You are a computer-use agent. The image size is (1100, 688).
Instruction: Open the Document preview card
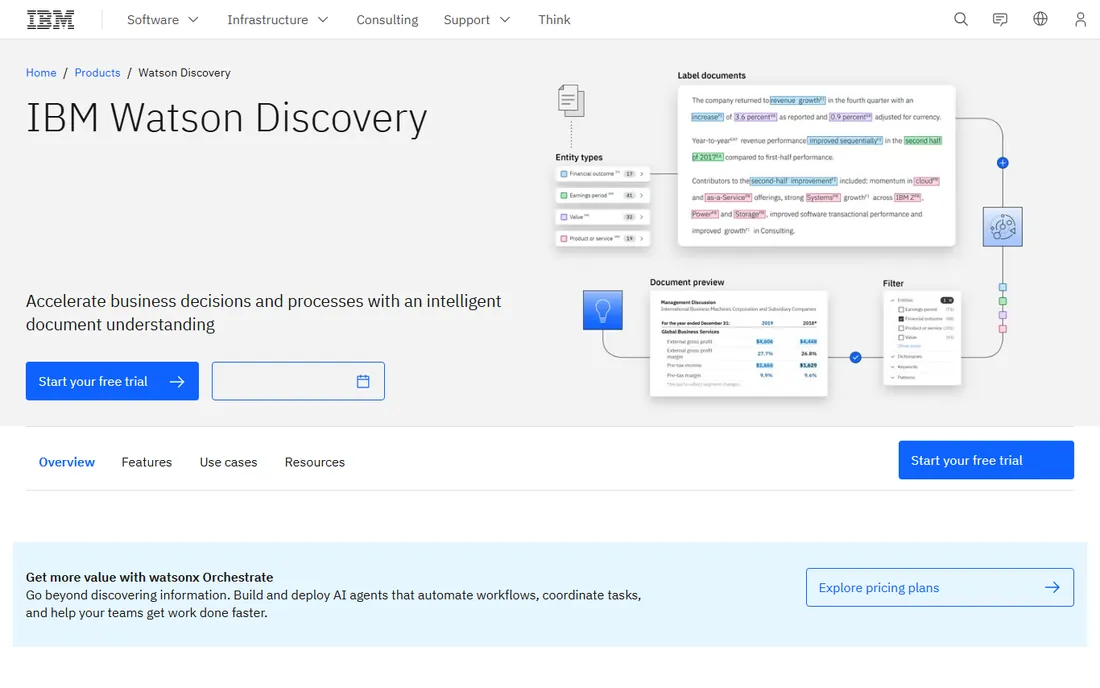pos(739,344)
